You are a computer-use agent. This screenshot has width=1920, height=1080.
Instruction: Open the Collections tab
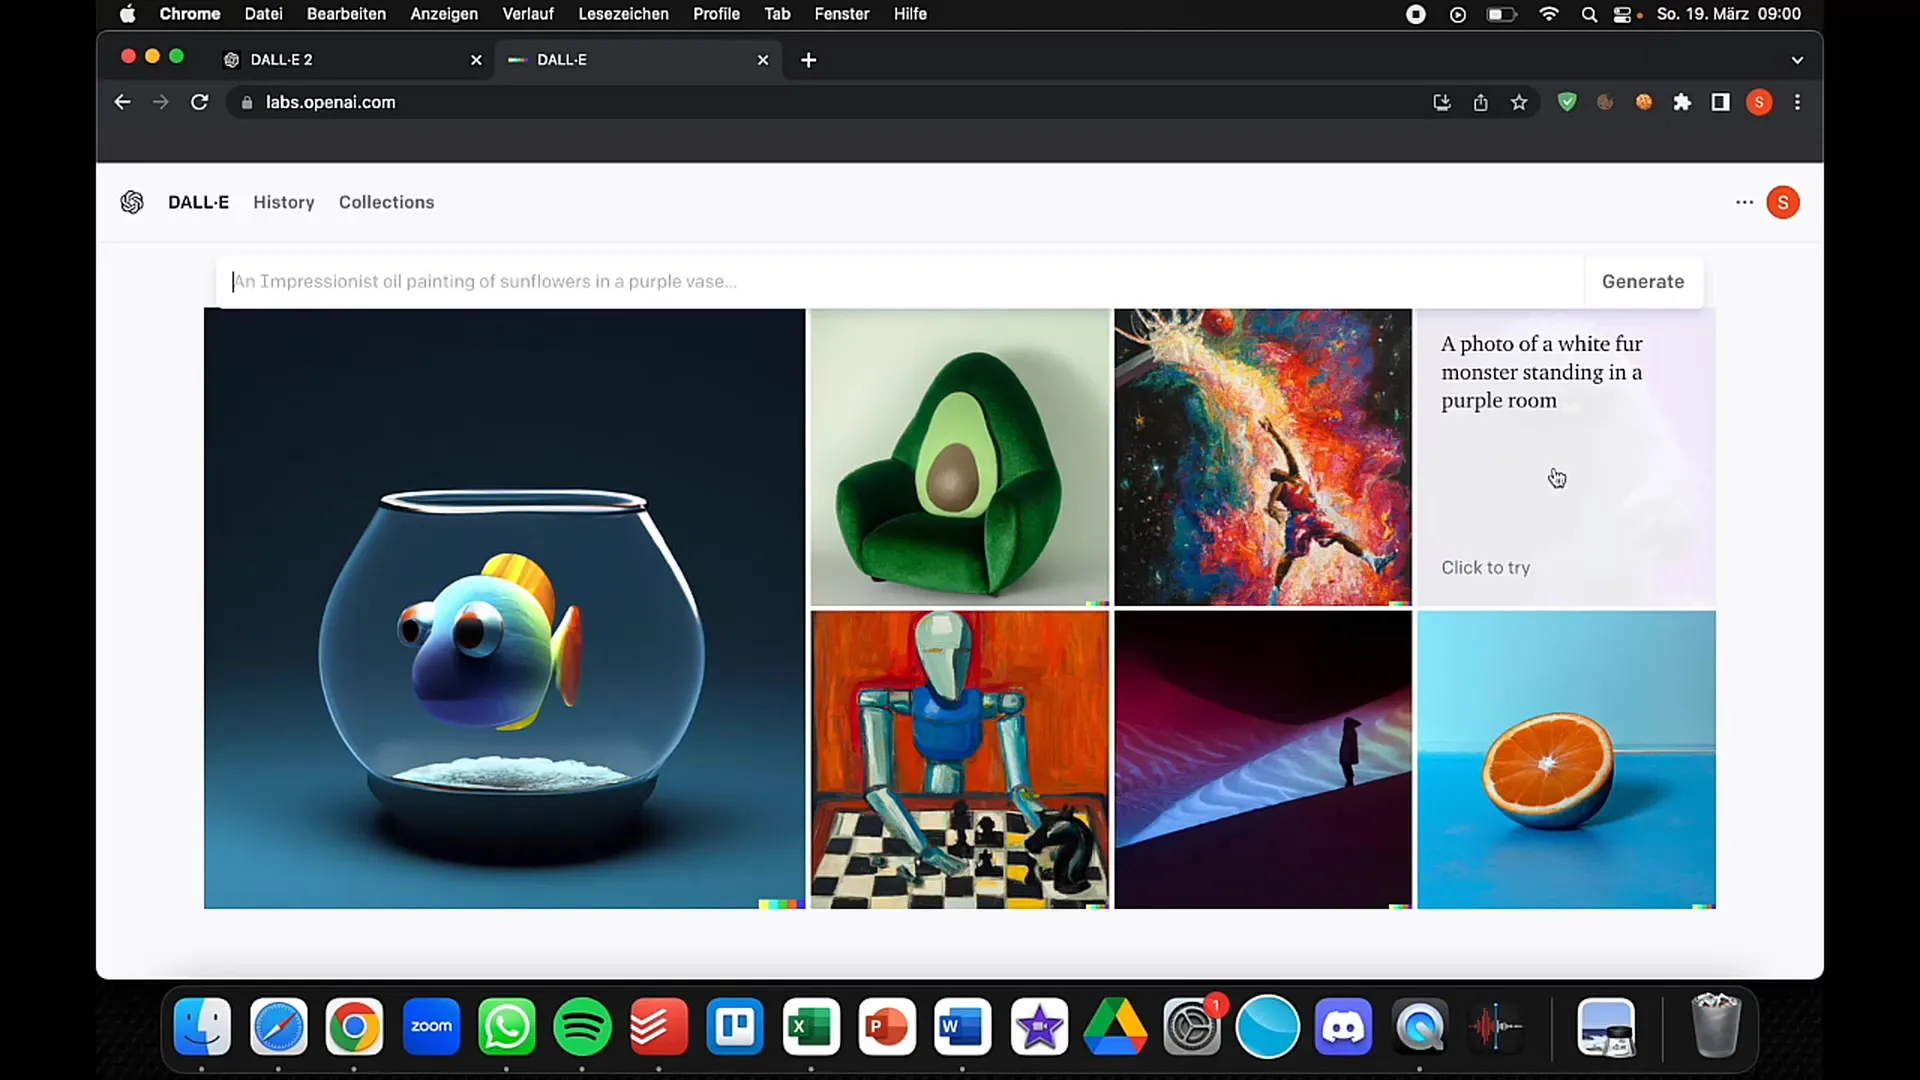[x=386, y=202]
